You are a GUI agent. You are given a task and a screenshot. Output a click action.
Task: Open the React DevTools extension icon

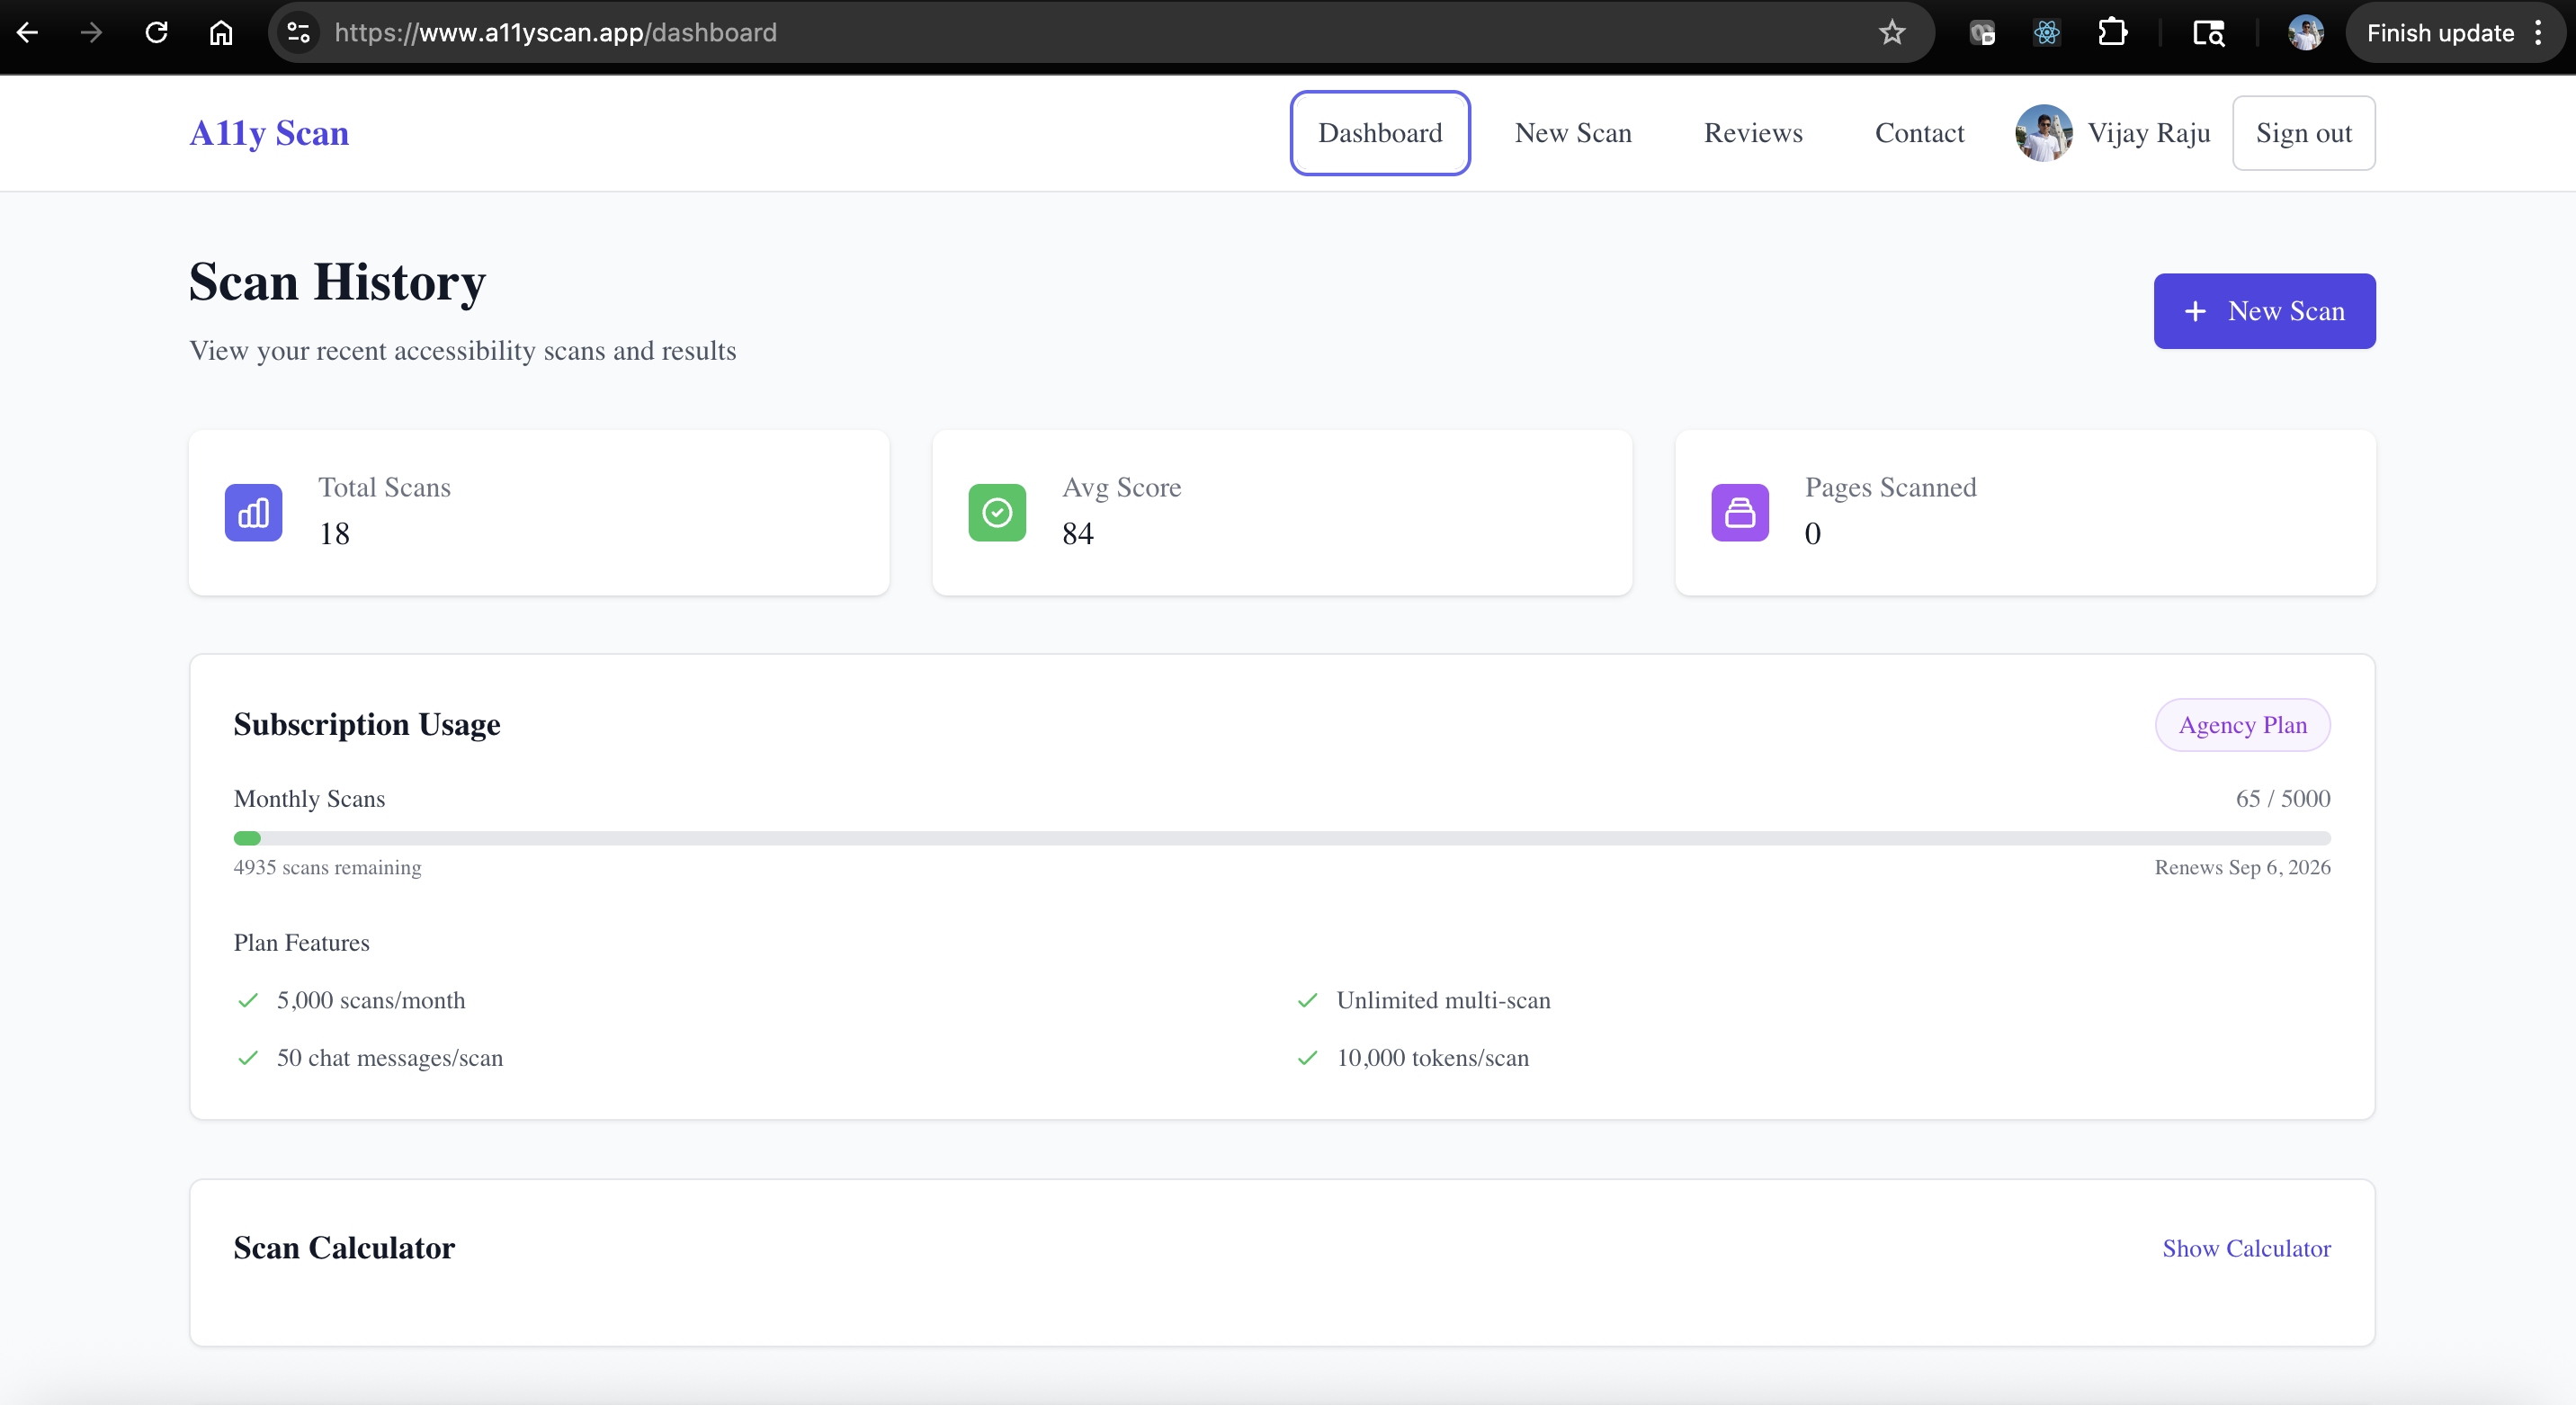[x=2046, y=33]
